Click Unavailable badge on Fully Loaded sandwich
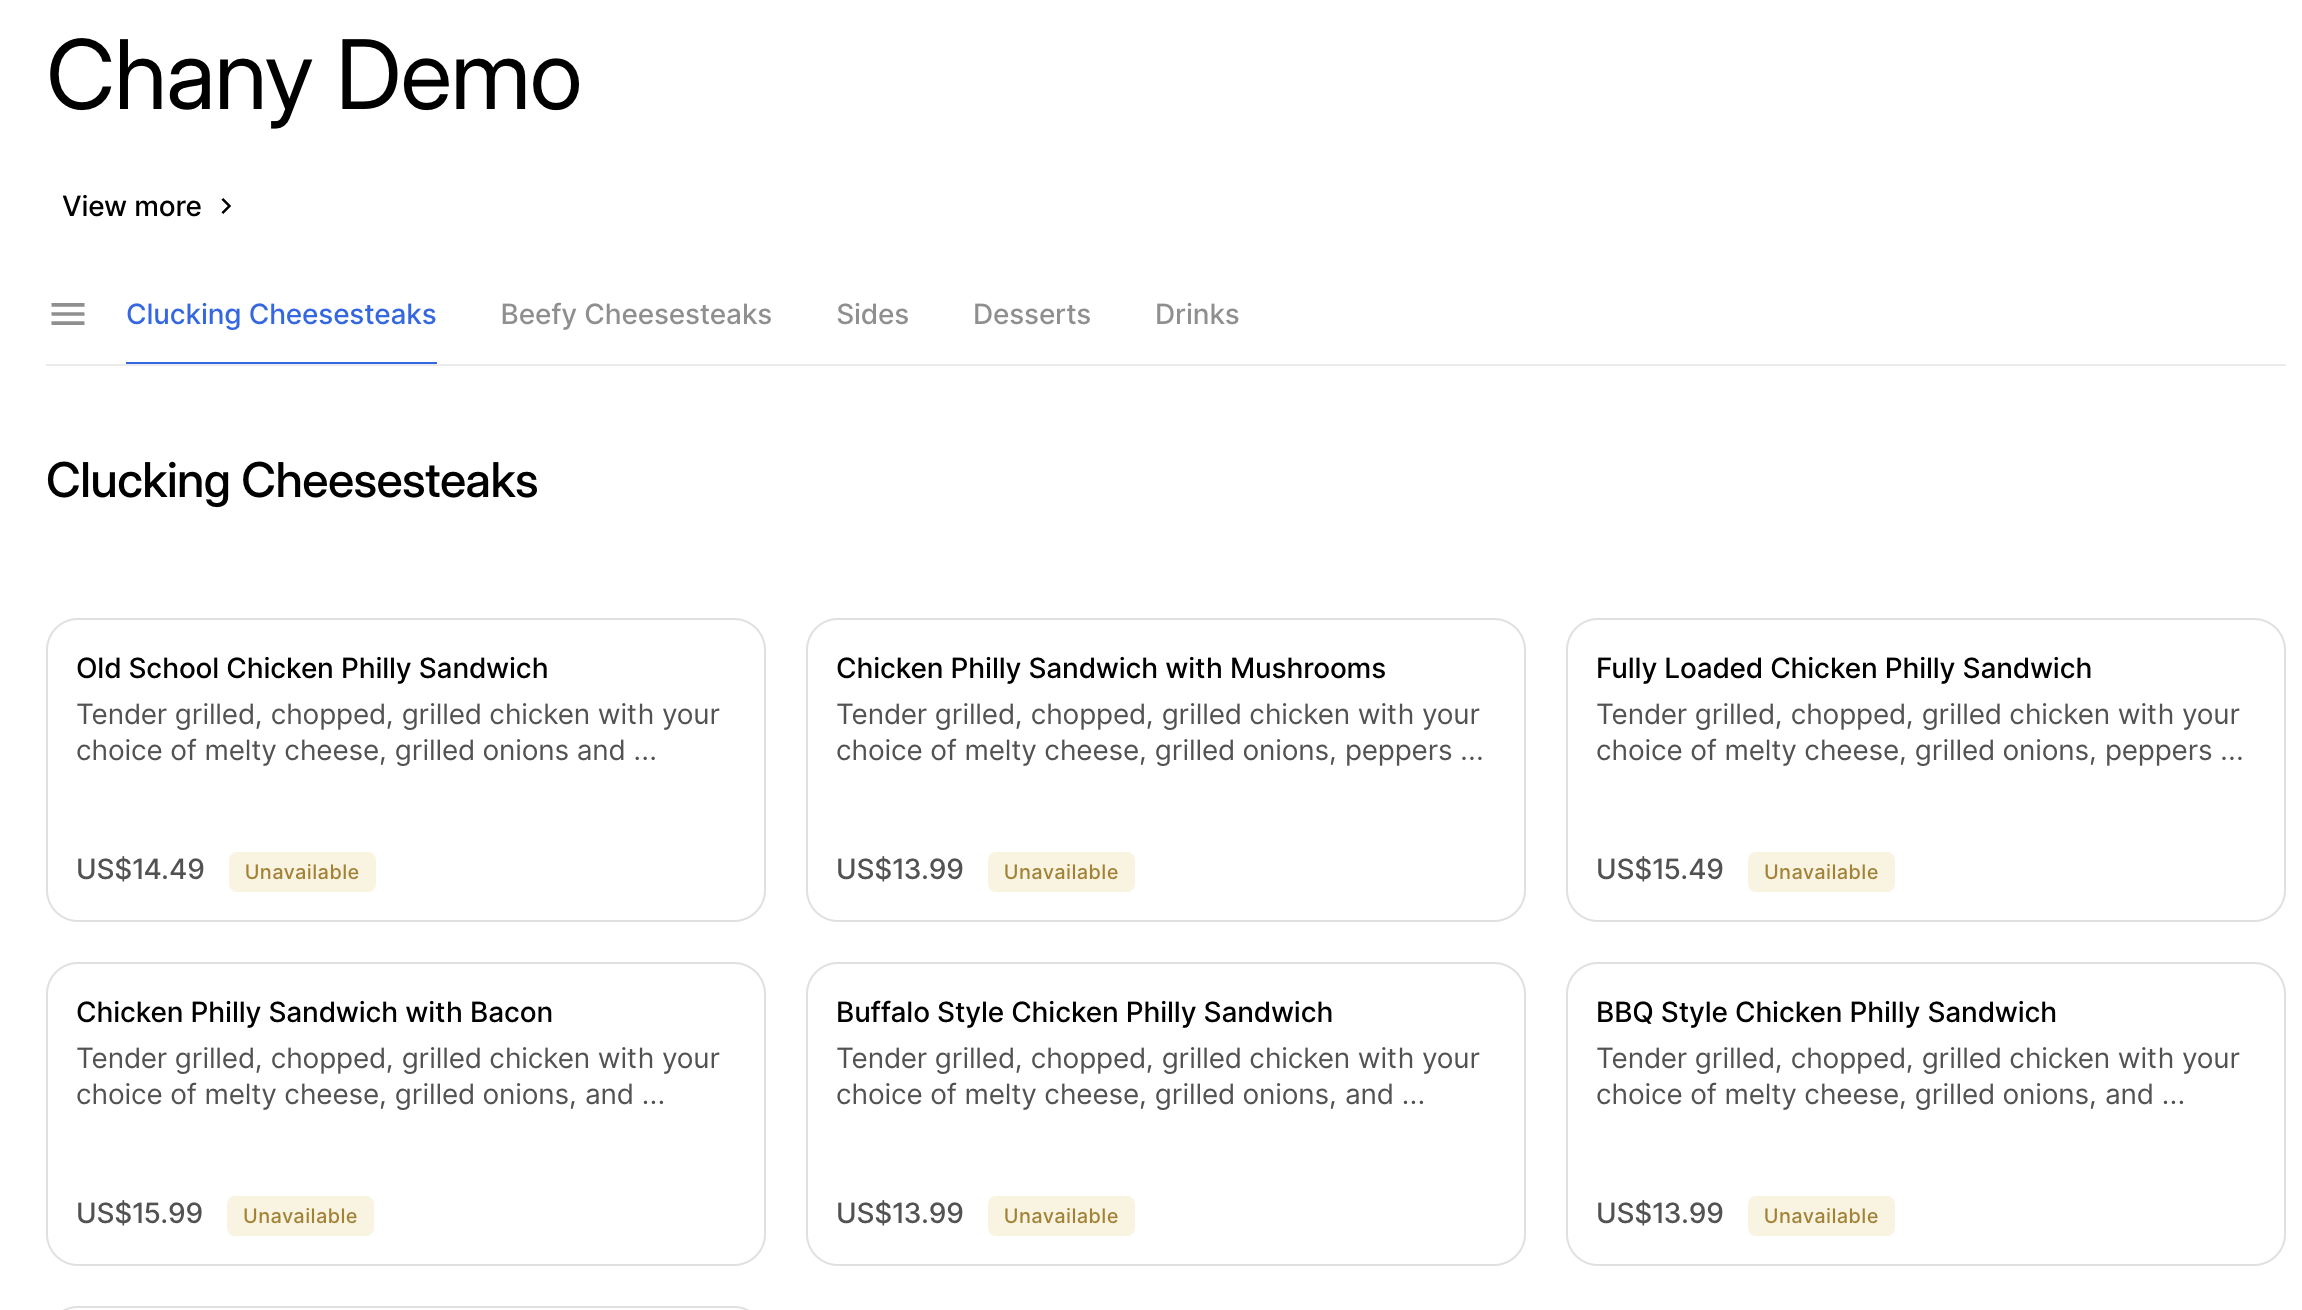The width and height of the screenshot is (2302, 1310). tap(1820, 872)
